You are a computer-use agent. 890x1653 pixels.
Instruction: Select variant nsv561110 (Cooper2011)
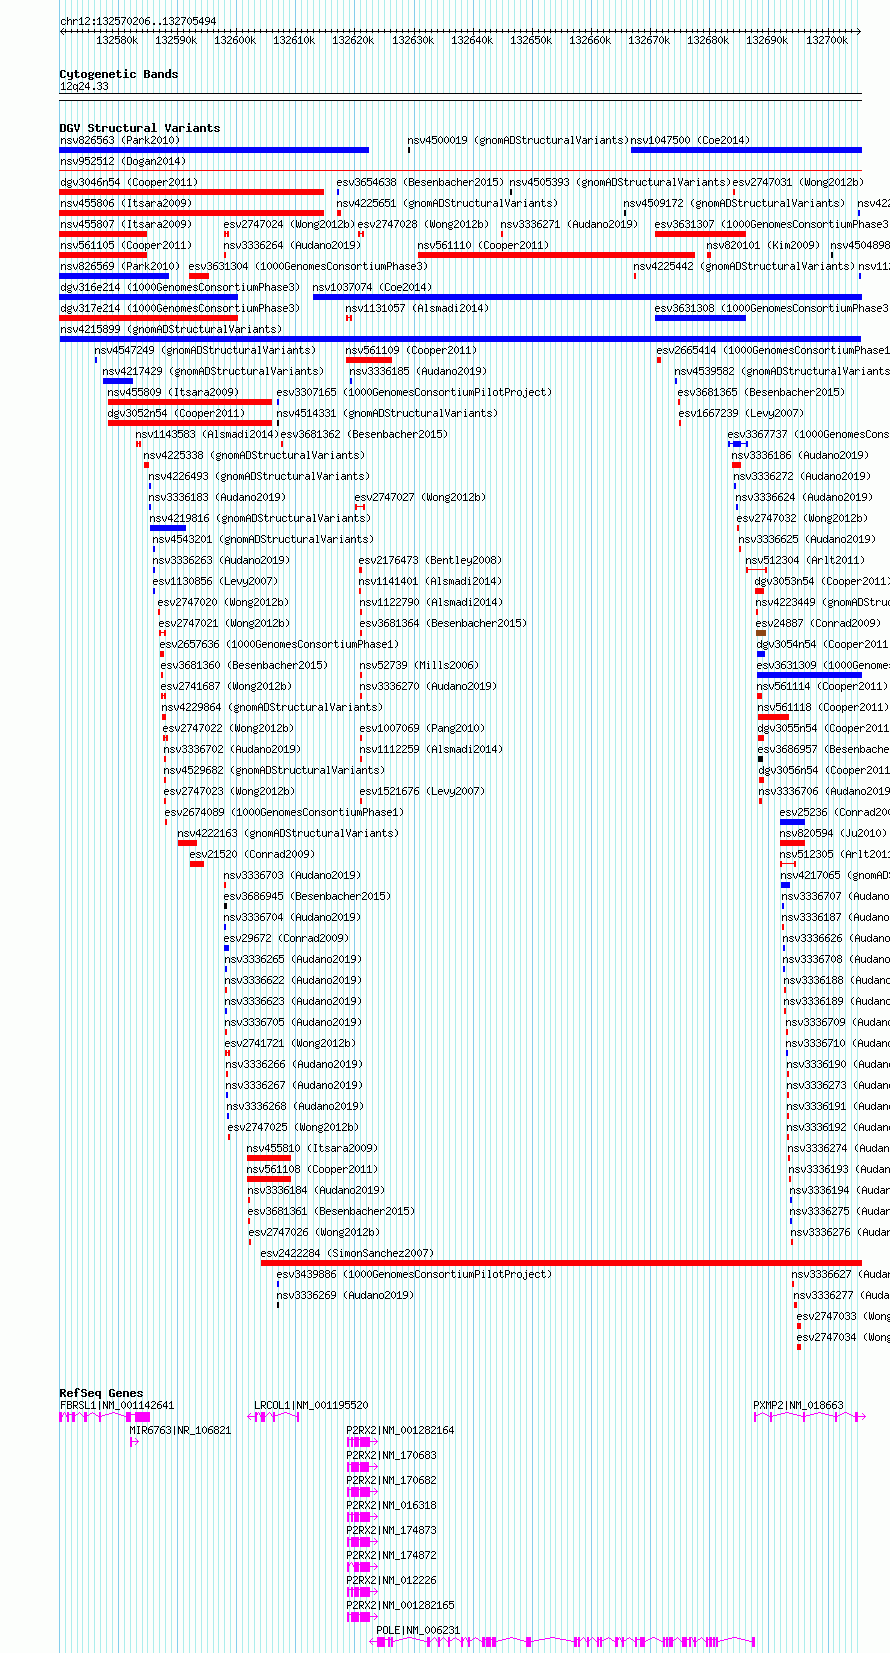click(483, 245)
